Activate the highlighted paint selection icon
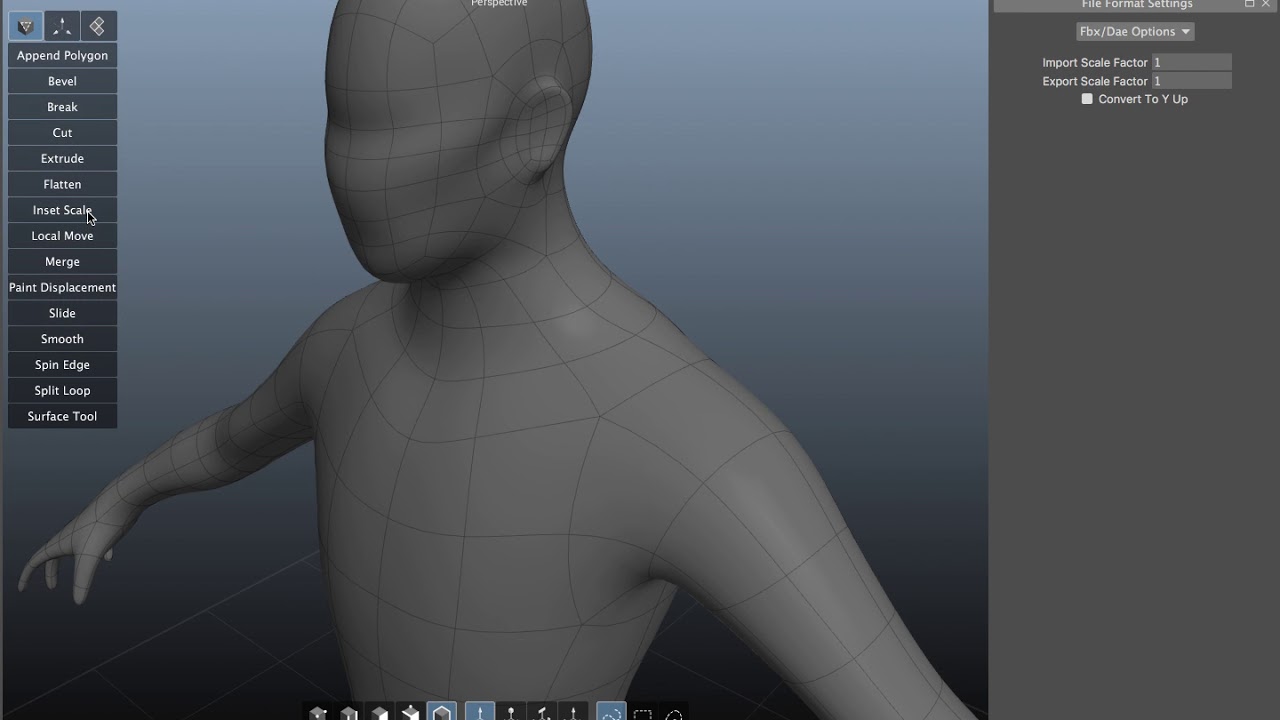The width and height of the screenshot is (1280, 720). point(611,713)
